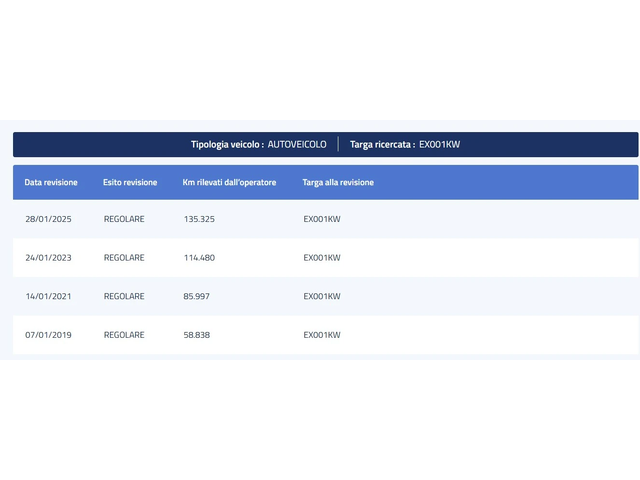Select the 85.997 km reading
The width and height of the screenshot is (640, 480).
point(197,297)
